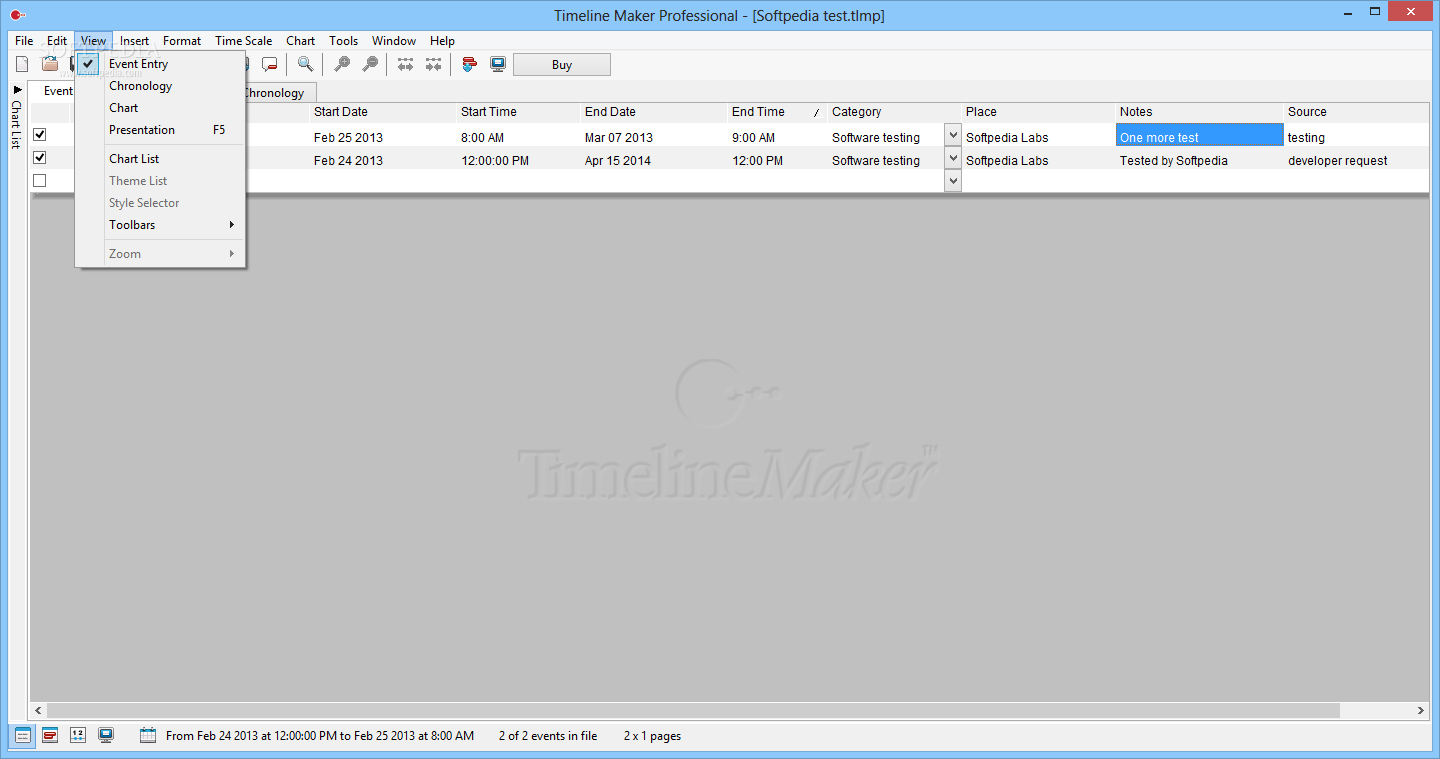Image resolution: width=1440 pixels, height=759 pixels.
Task: Expand the Chart List side panel arrow
Action: 17,90
